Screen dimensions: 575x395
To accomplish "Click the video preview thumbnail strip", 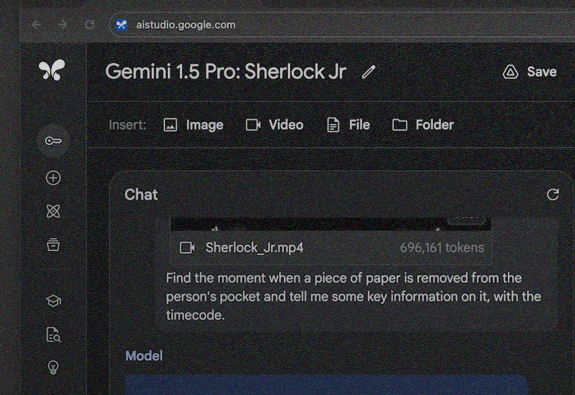I will point(331,224).
